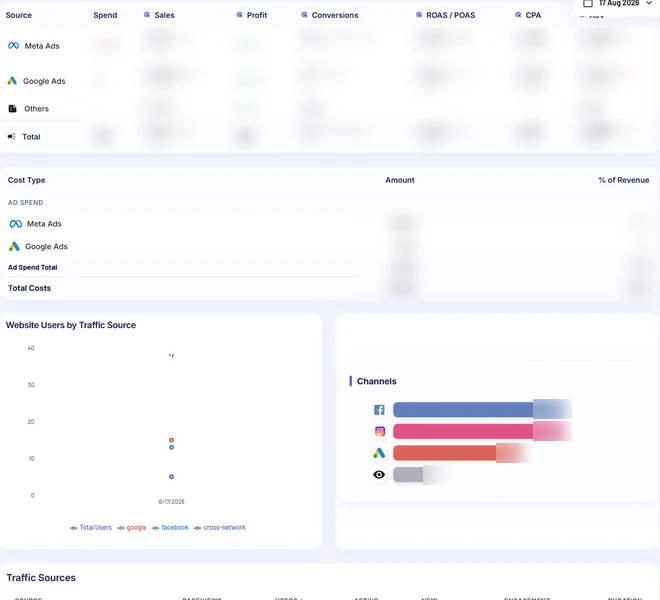
Task: Click the Total row label
Action: 31,137
